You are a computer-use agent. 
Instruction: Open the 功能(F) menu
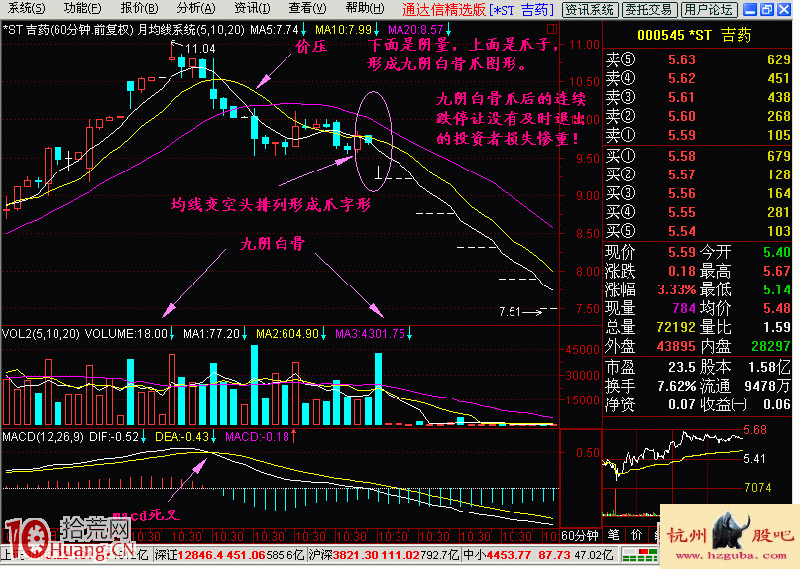click(82, 8)
